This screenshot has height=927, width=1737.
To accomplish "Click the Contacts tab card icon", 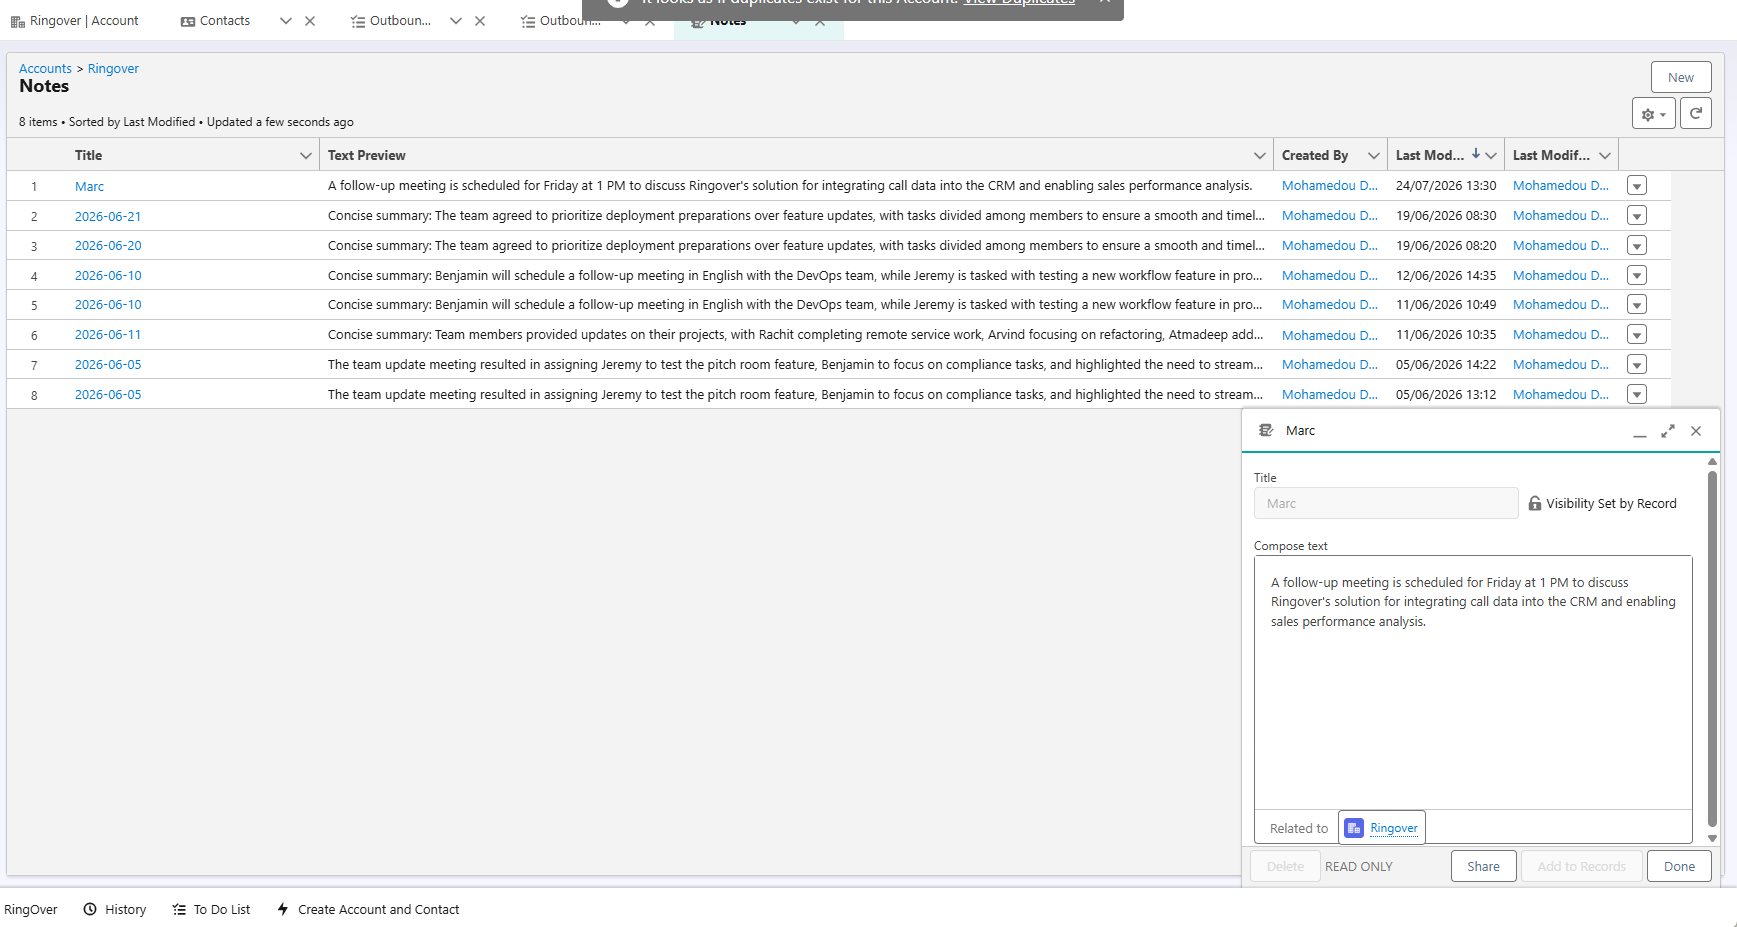I will (187, 21).
